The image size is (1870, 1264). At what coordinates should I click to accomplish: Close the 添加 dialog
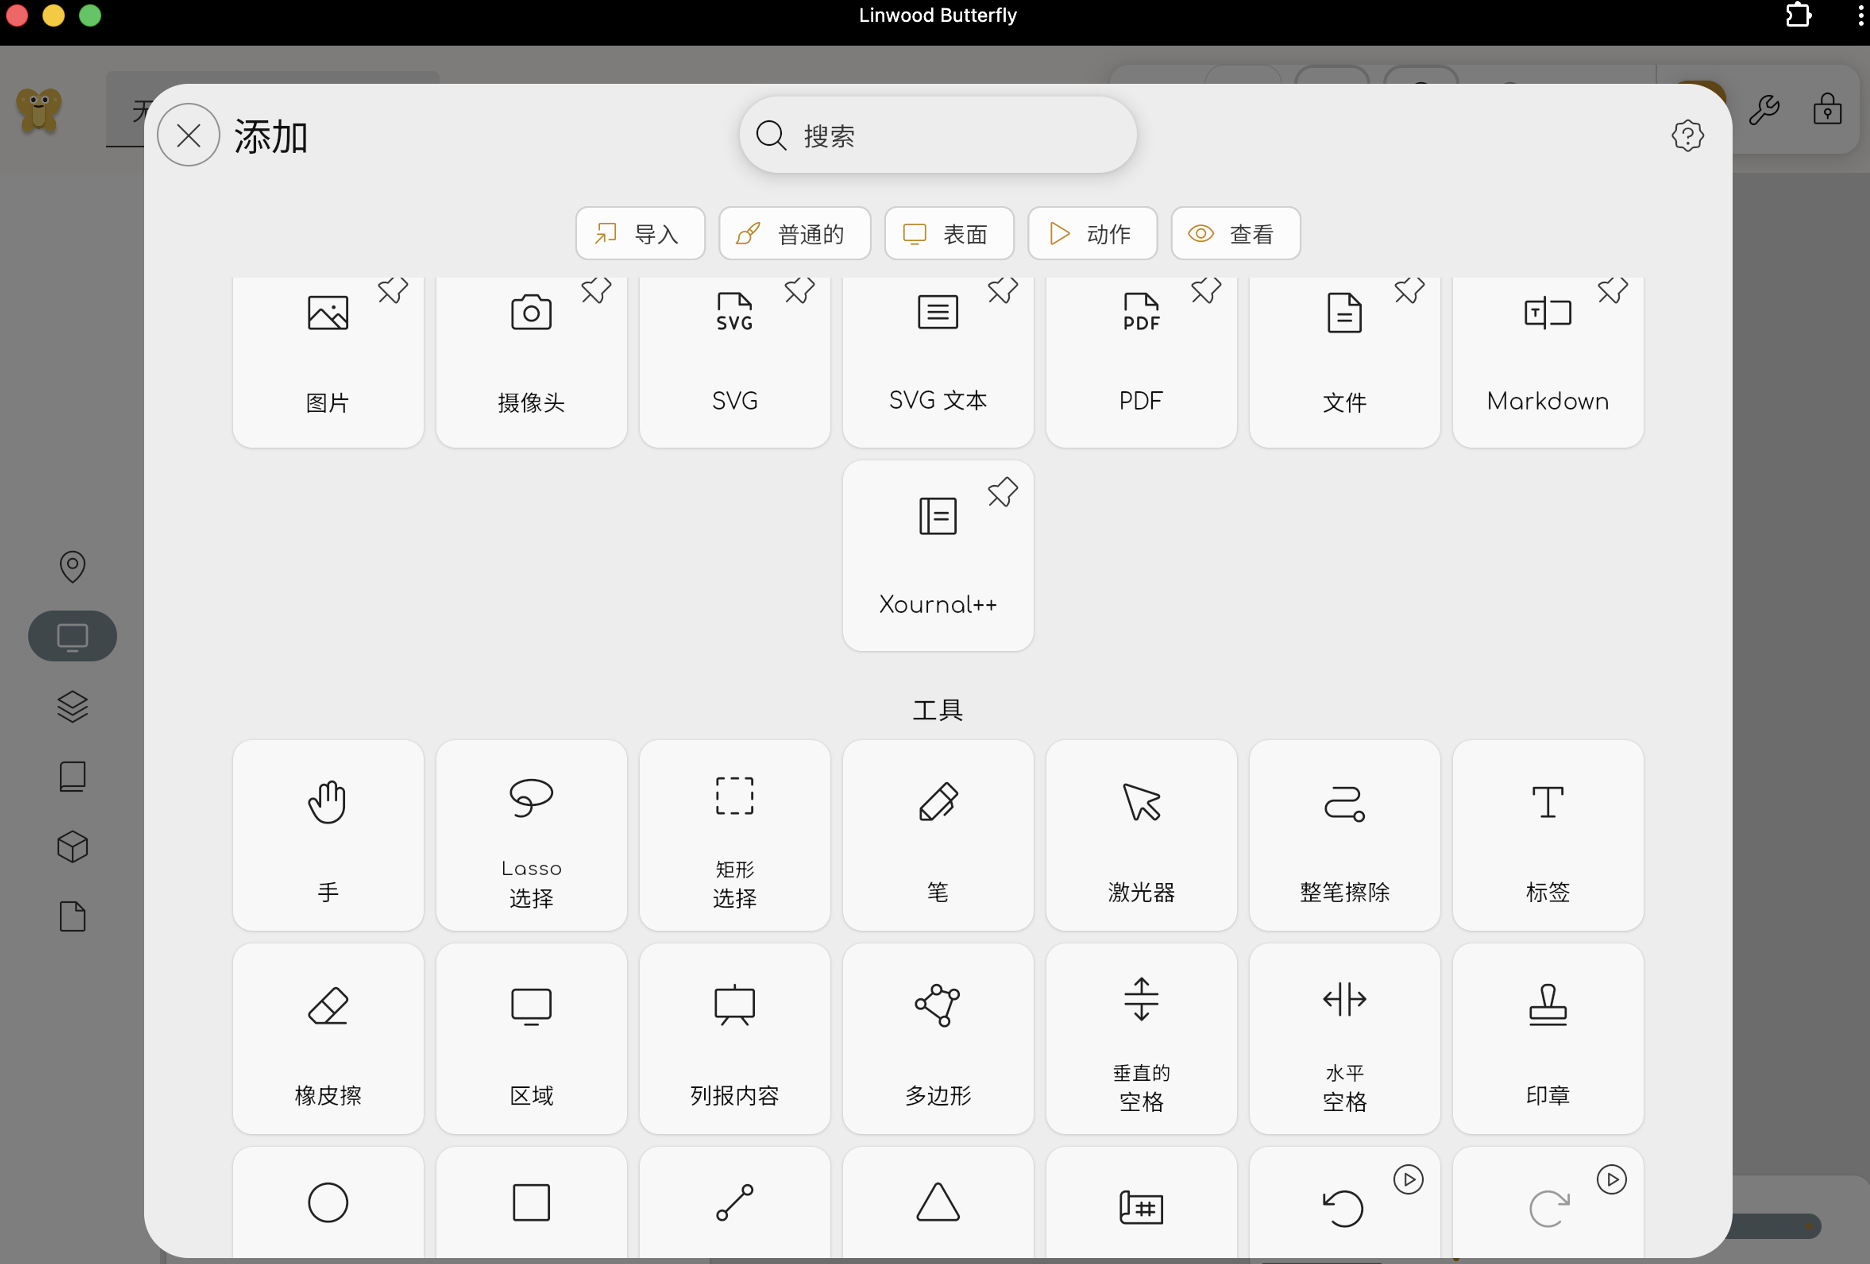coord(188,134)
